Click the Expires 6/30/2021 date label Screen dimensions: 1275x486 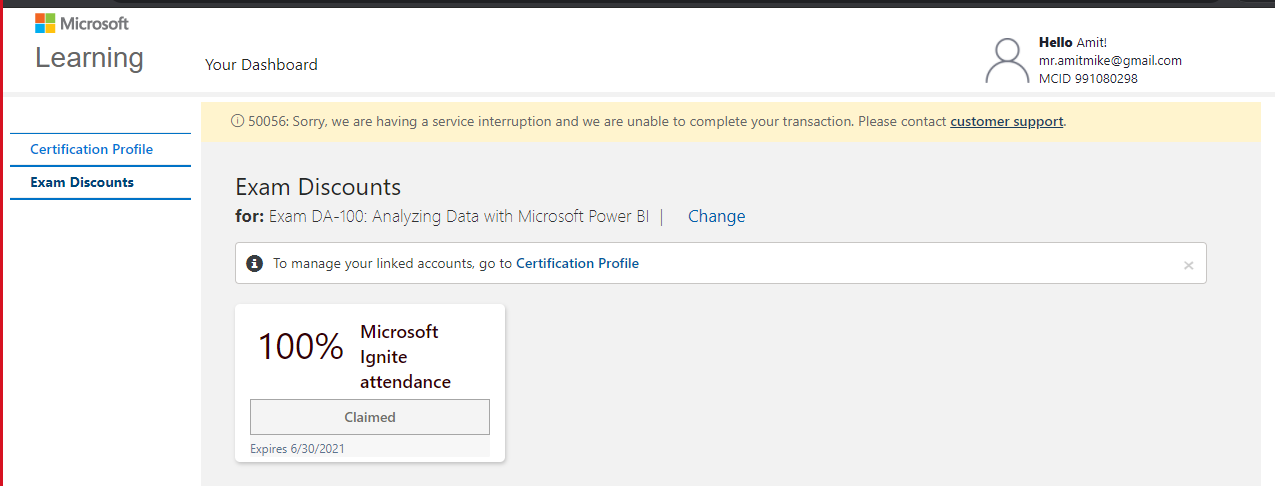(x=297, y=449)
